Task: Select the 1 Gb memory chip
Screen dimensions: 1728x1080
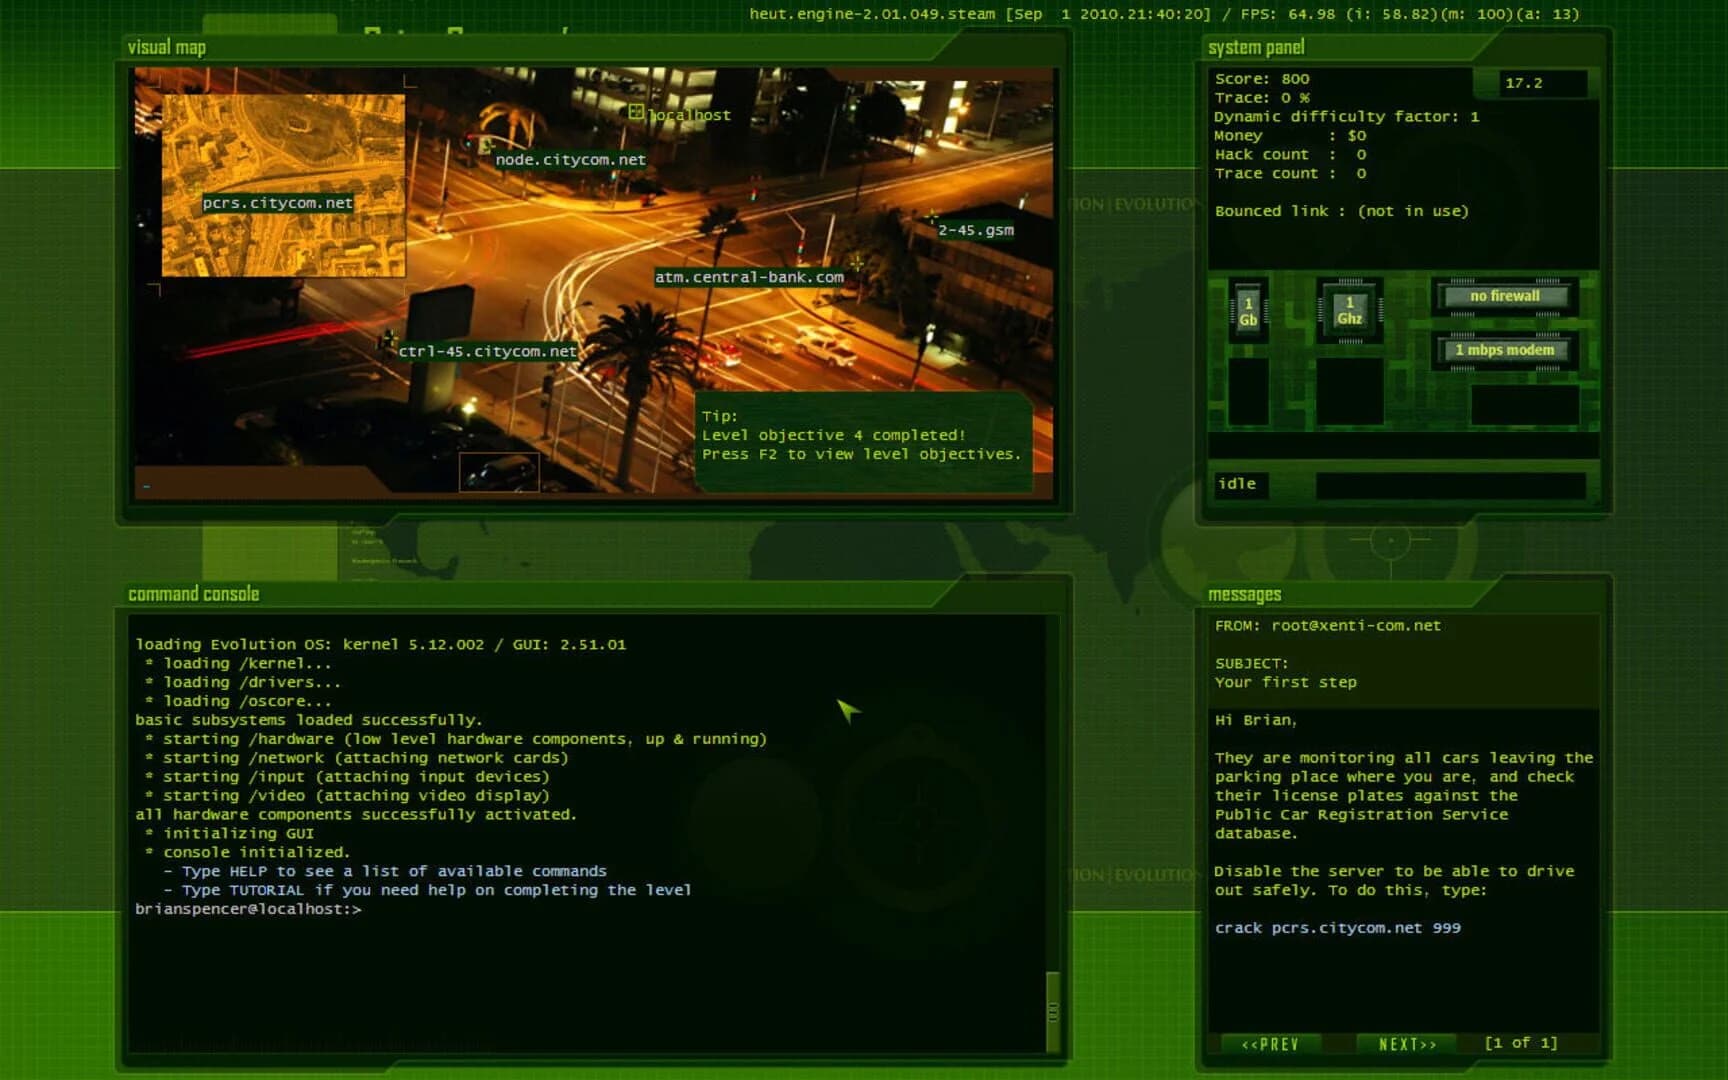Action: click(x=1248, y=308)
